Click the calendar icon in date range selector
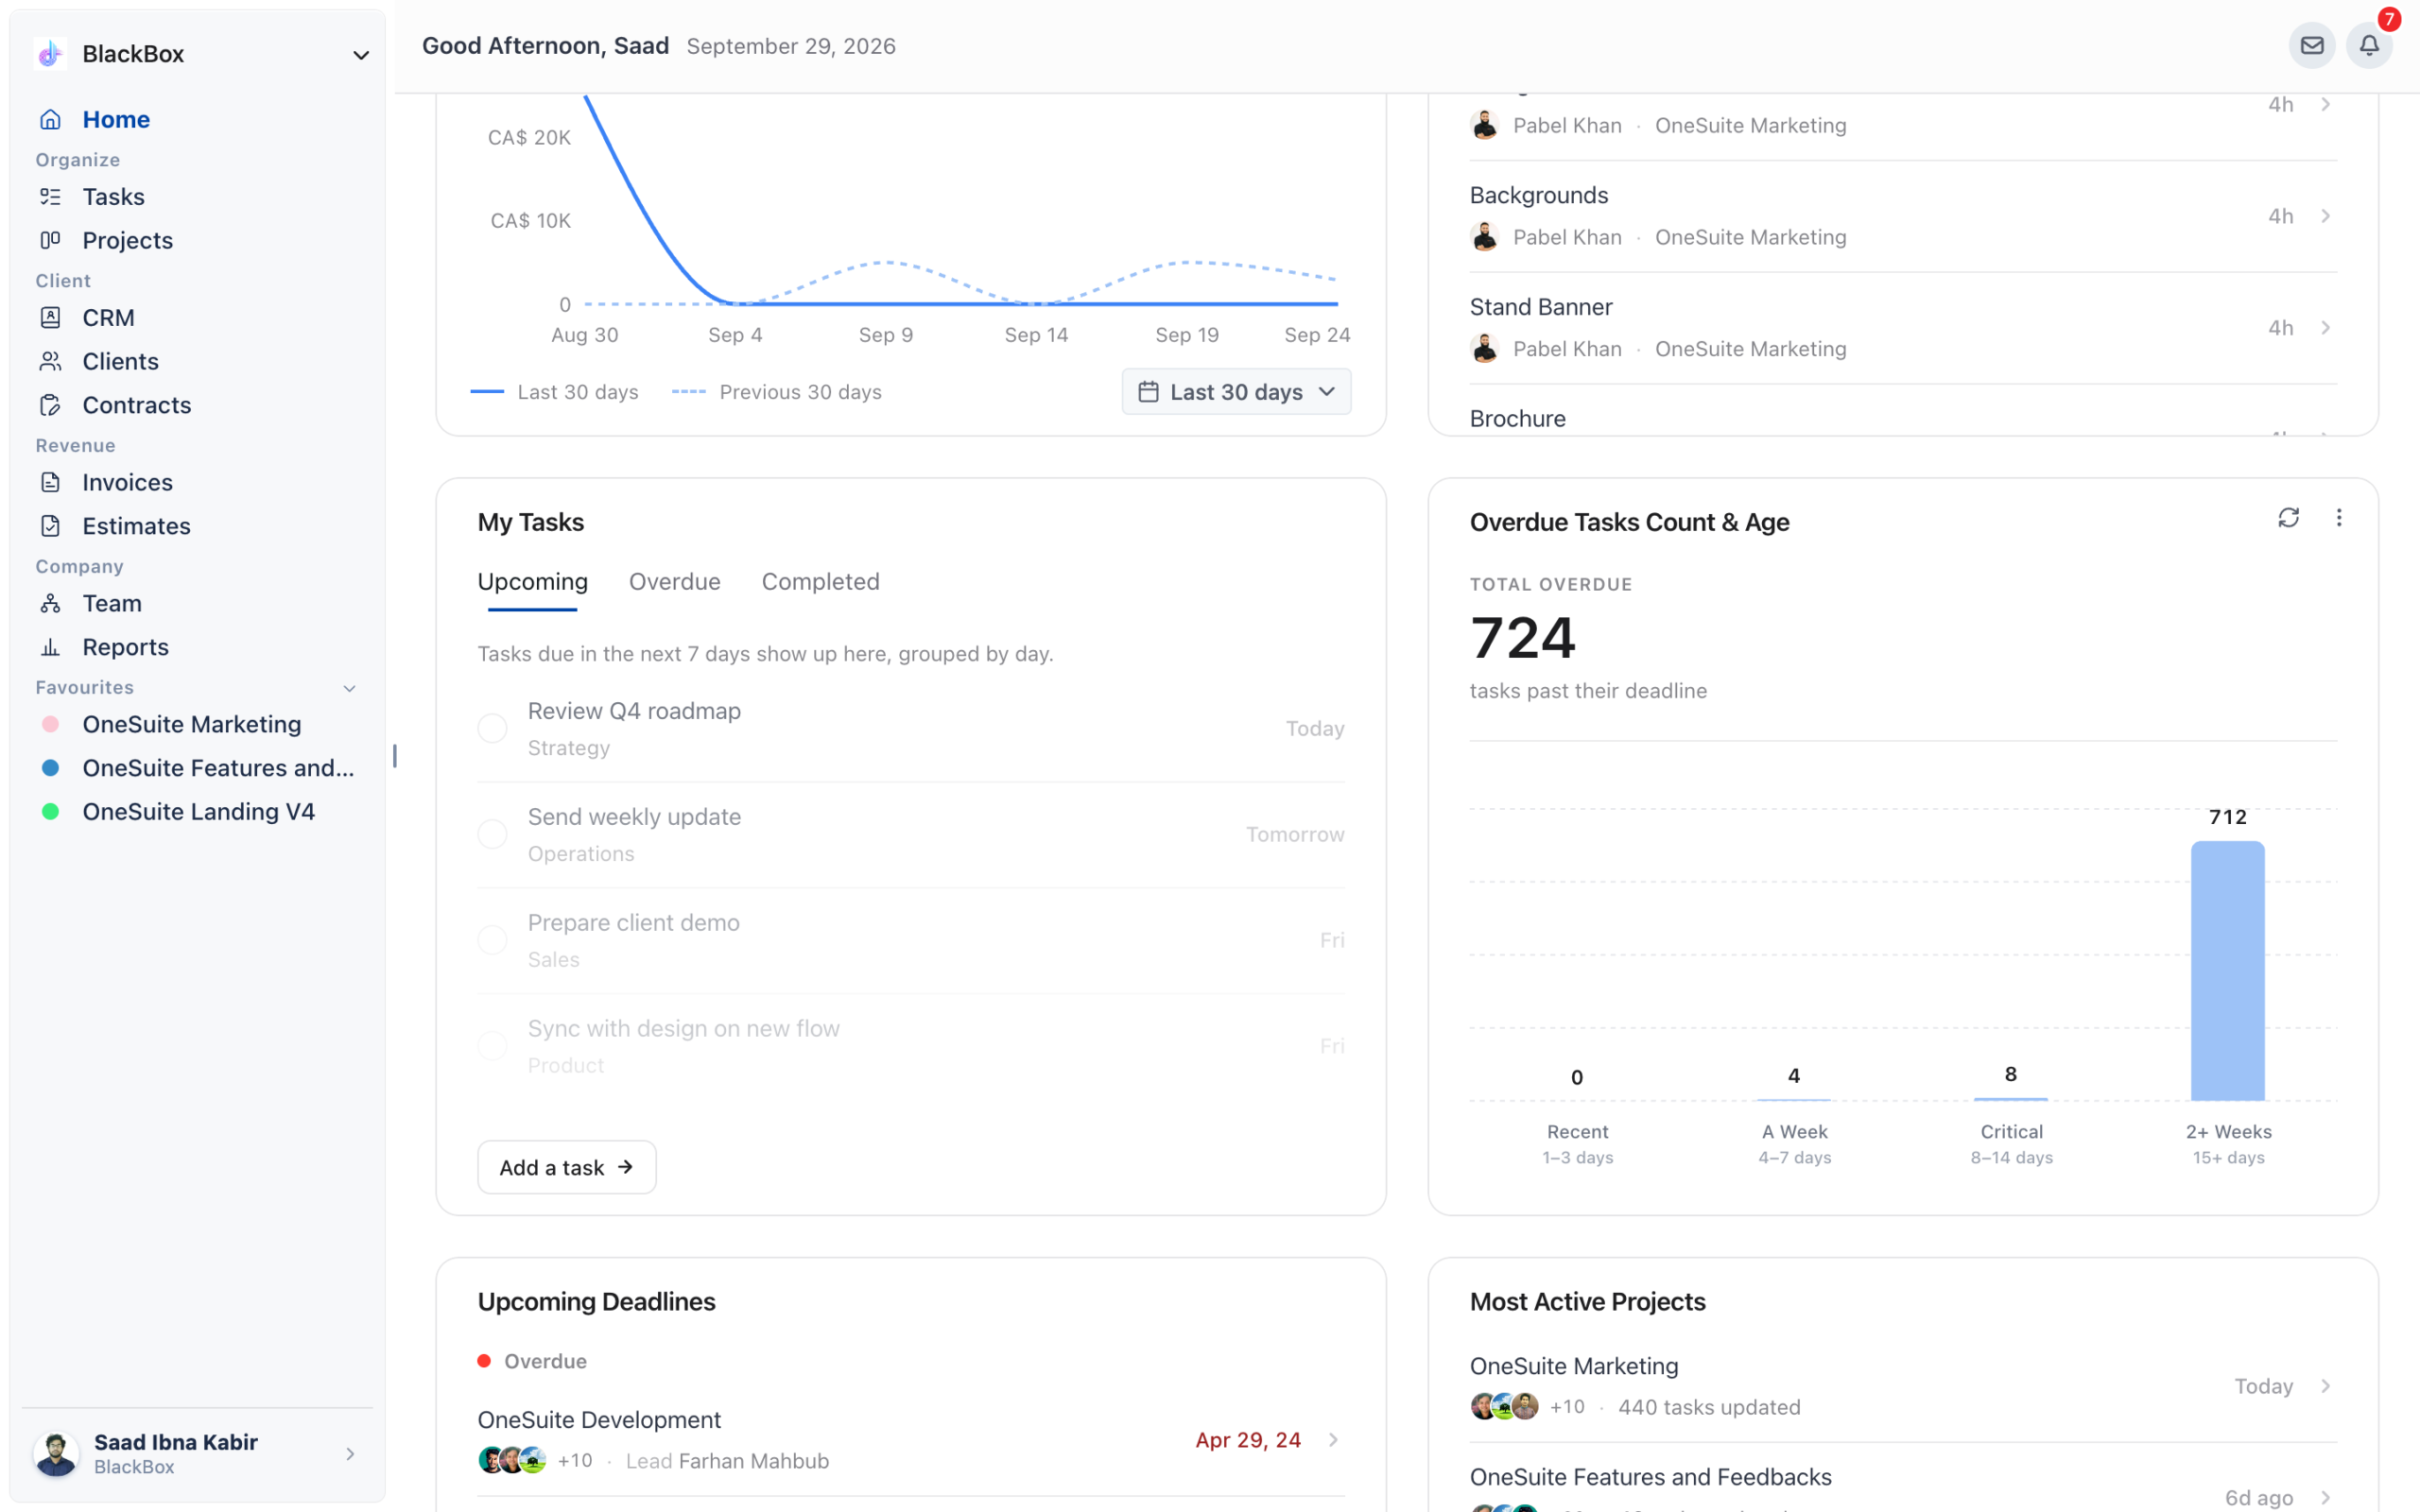This screenshot has height=1512, width=2420. click(1148, 392)
